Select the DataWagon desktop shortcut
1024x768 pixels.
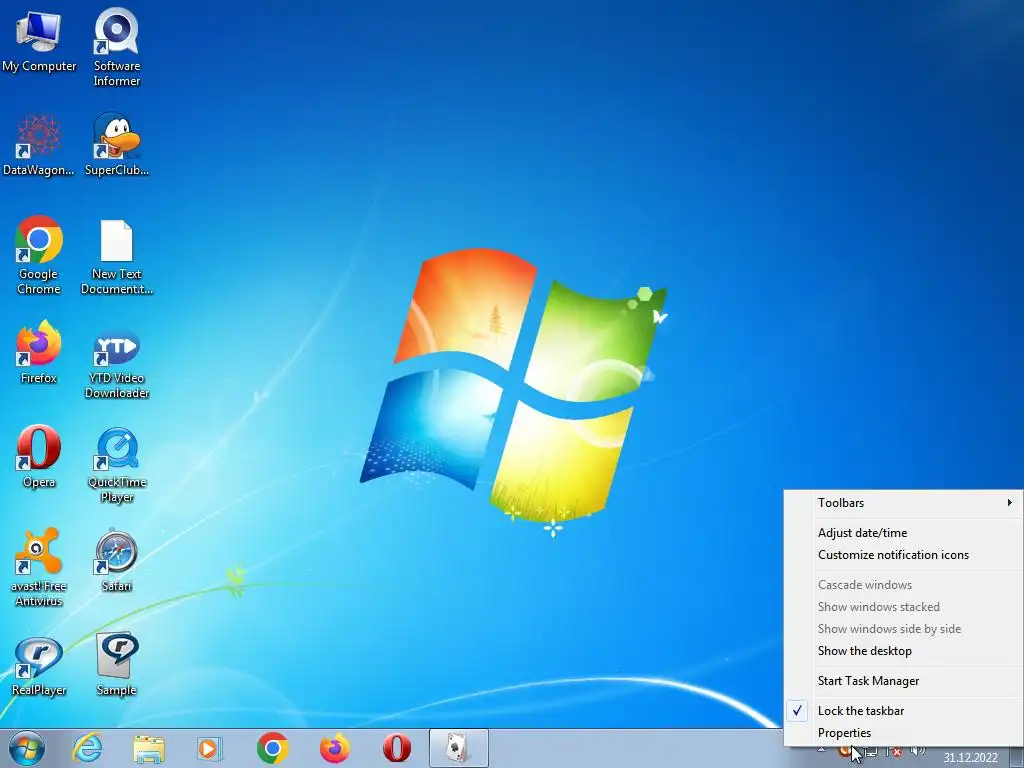[x=39, y=145]
